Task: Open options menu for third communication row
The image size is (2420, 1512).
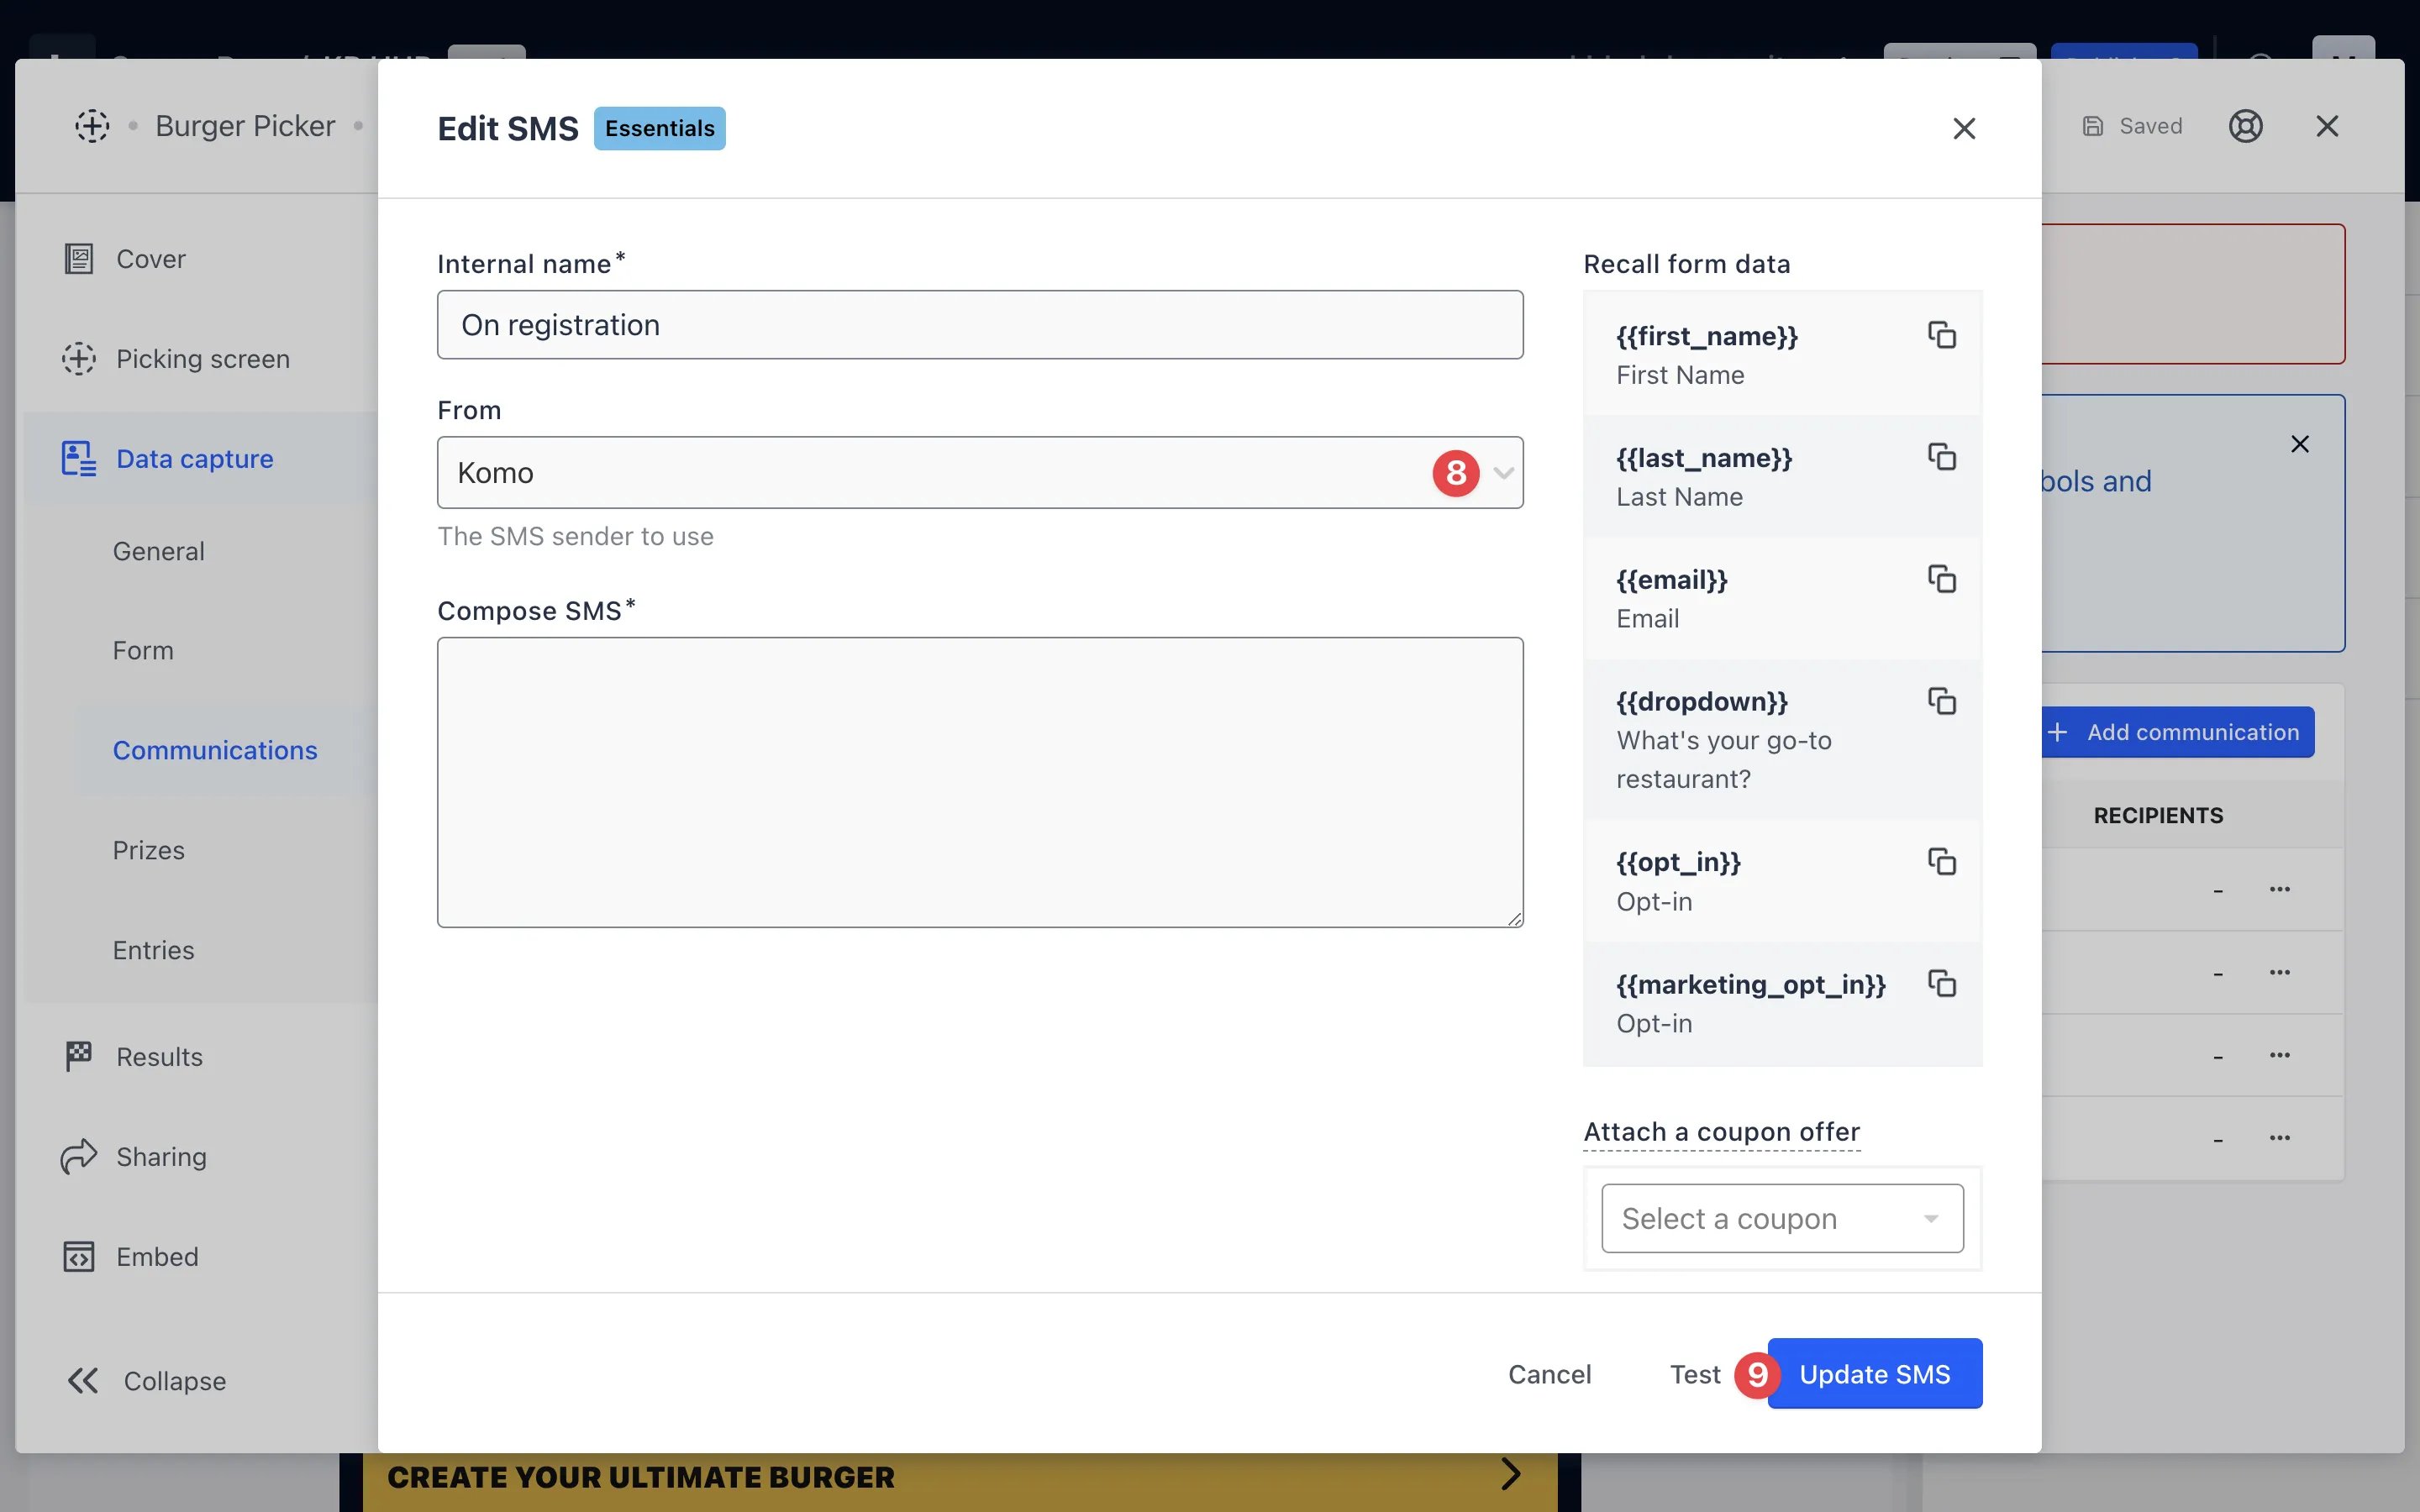Action: [x=2279, y=1055]
